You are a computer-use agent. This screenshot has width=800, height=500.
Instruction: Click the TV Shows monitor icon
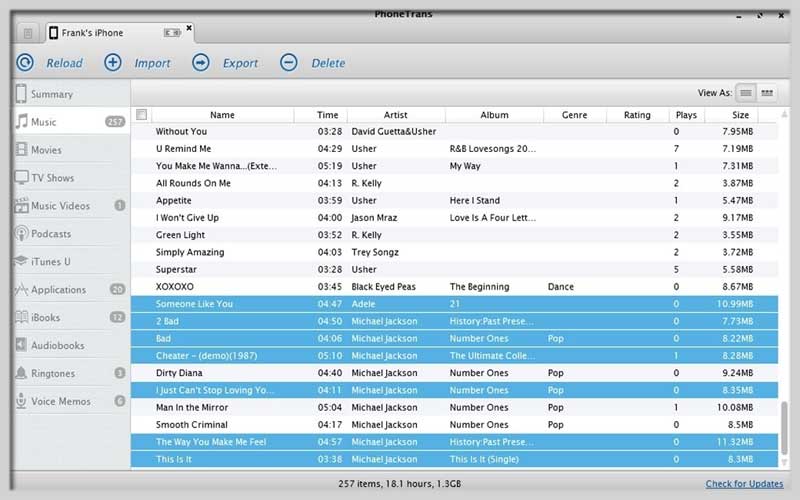pyautogui.click(x=21, y=178)
